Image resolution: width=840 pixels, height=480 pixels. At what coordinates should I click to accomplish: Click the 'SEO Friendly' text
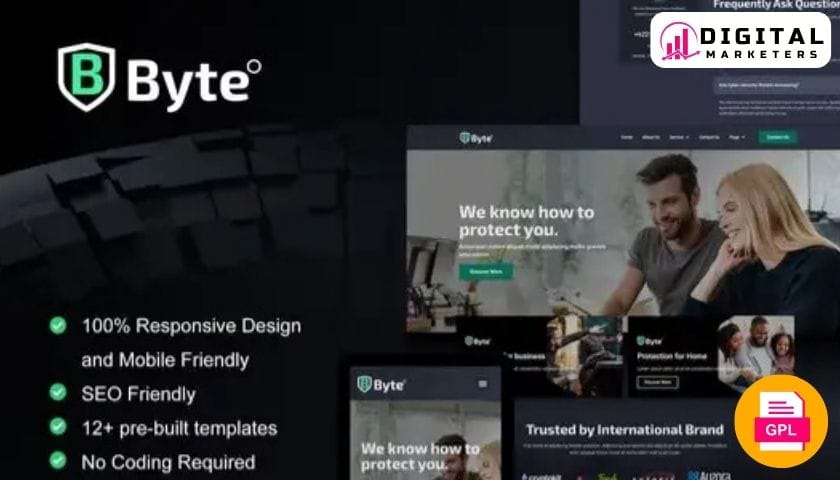138,394
